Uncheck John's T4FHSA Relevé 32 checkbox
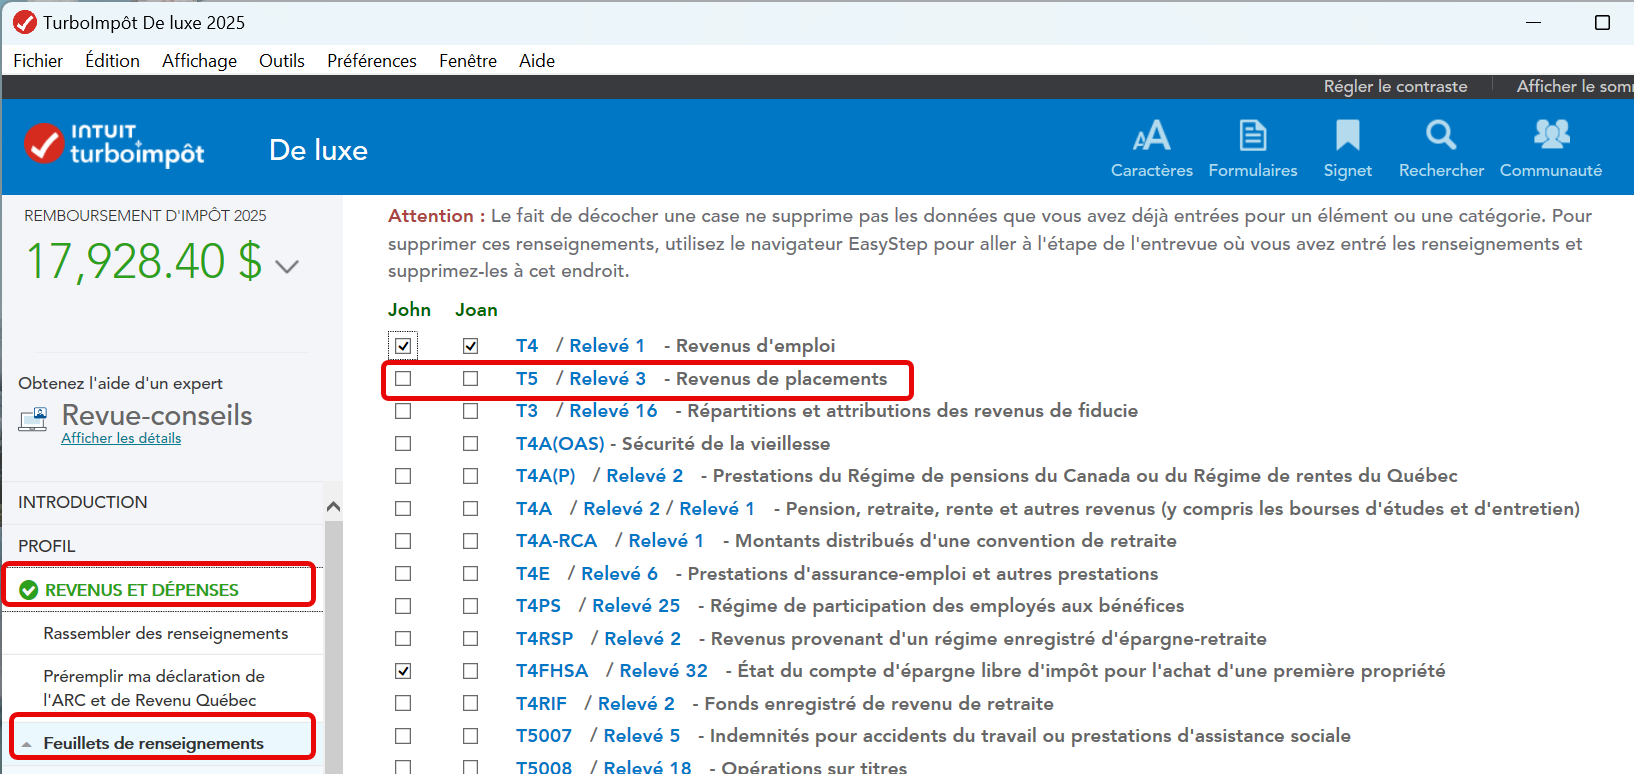 click(403, 671)
